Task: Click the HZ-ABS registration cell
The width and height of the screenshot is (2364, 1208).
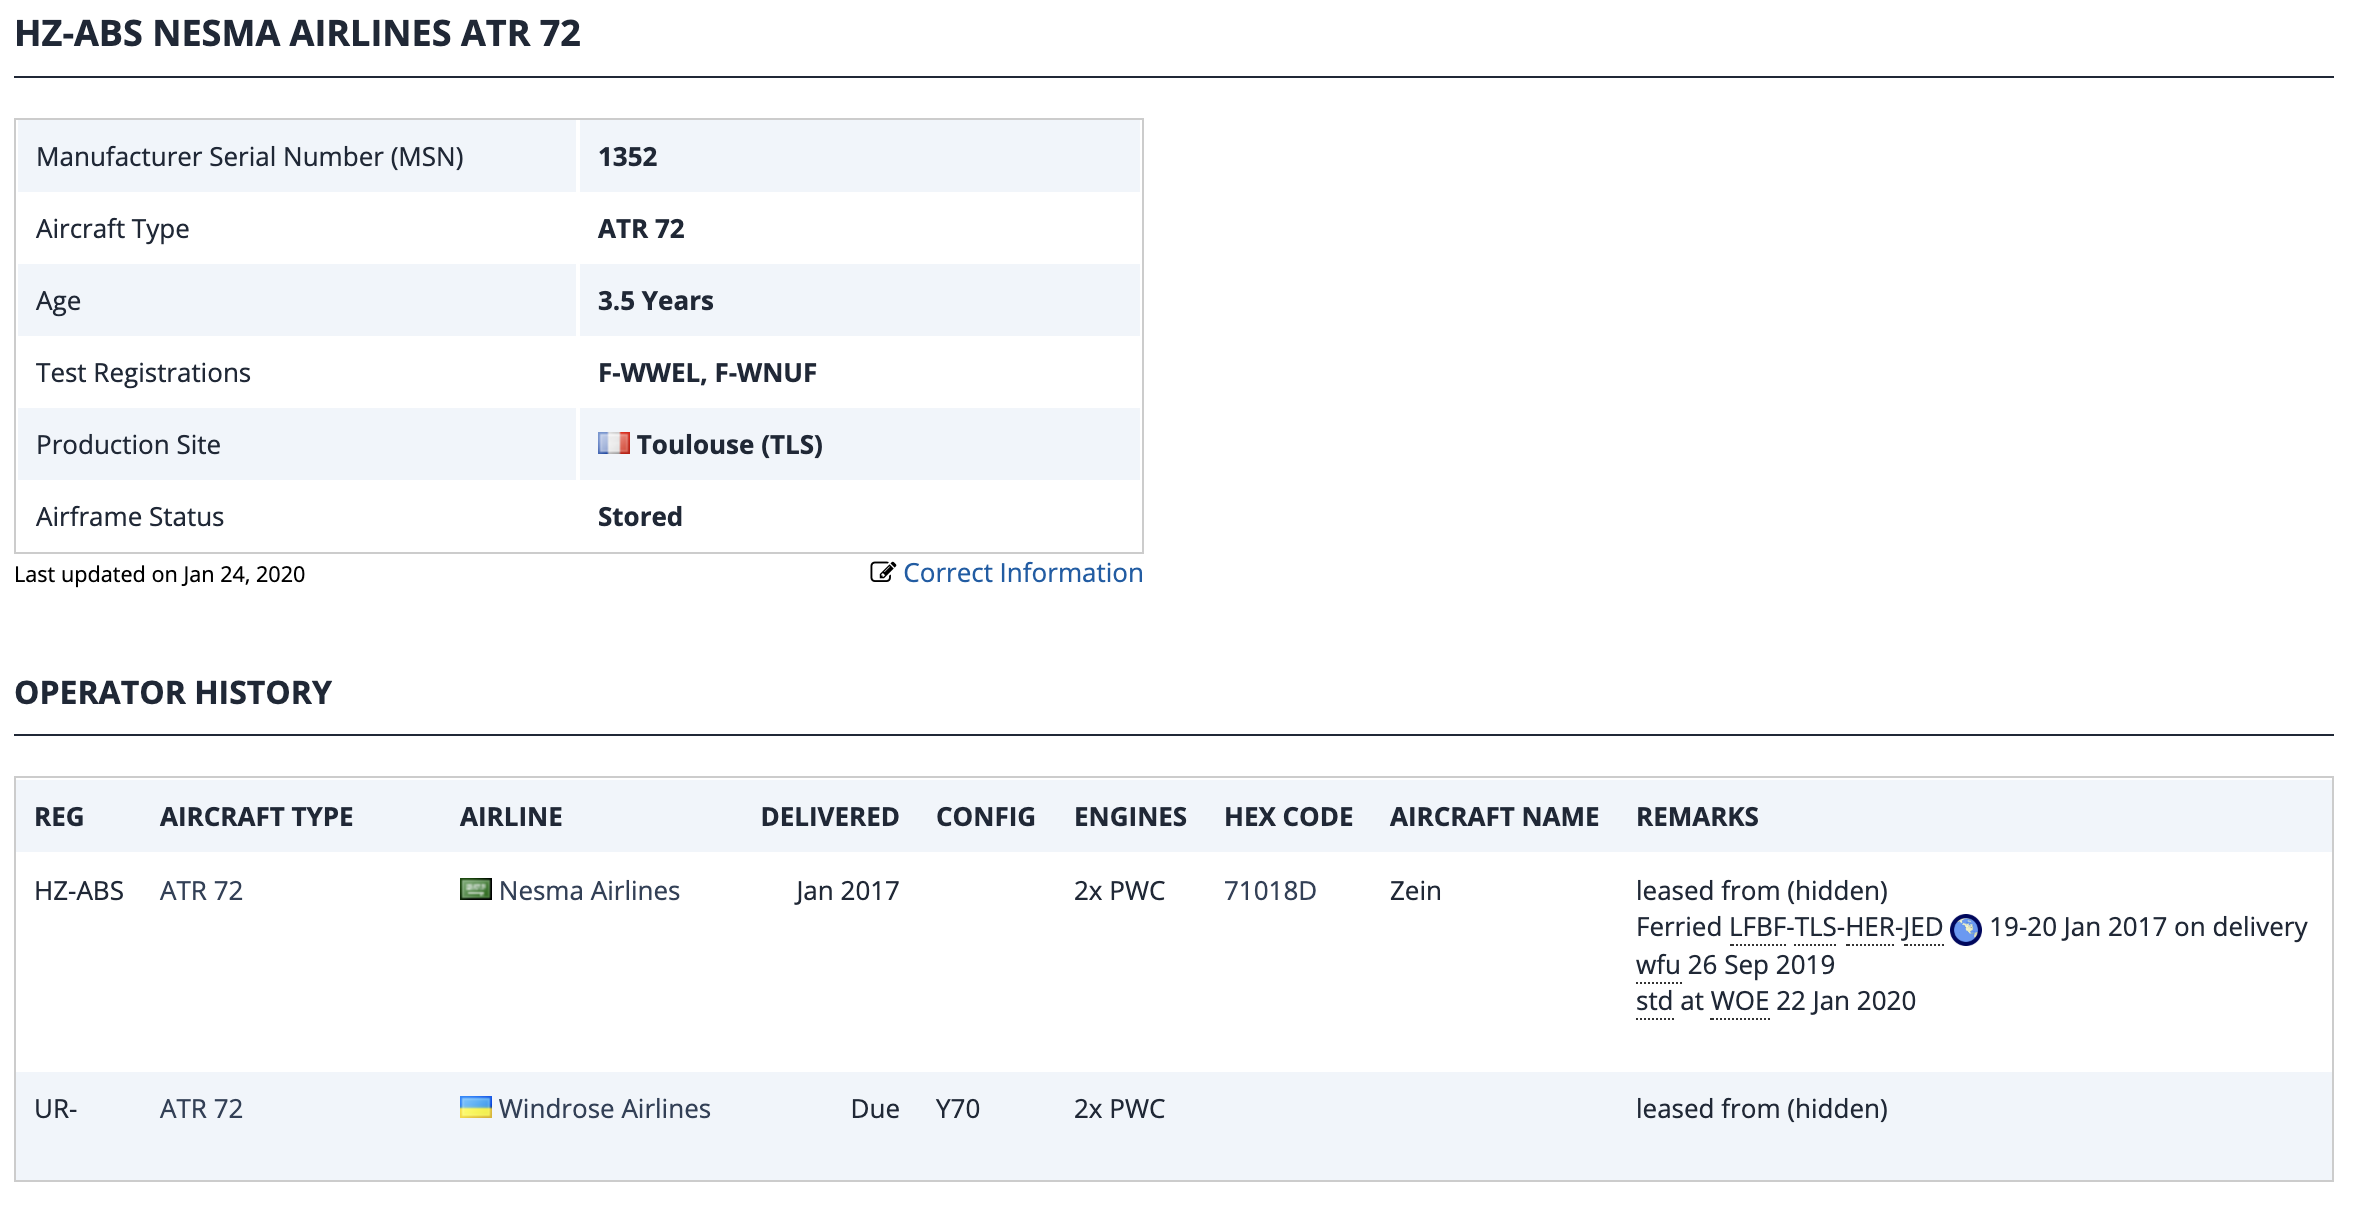Action: [x=79, y=891]
